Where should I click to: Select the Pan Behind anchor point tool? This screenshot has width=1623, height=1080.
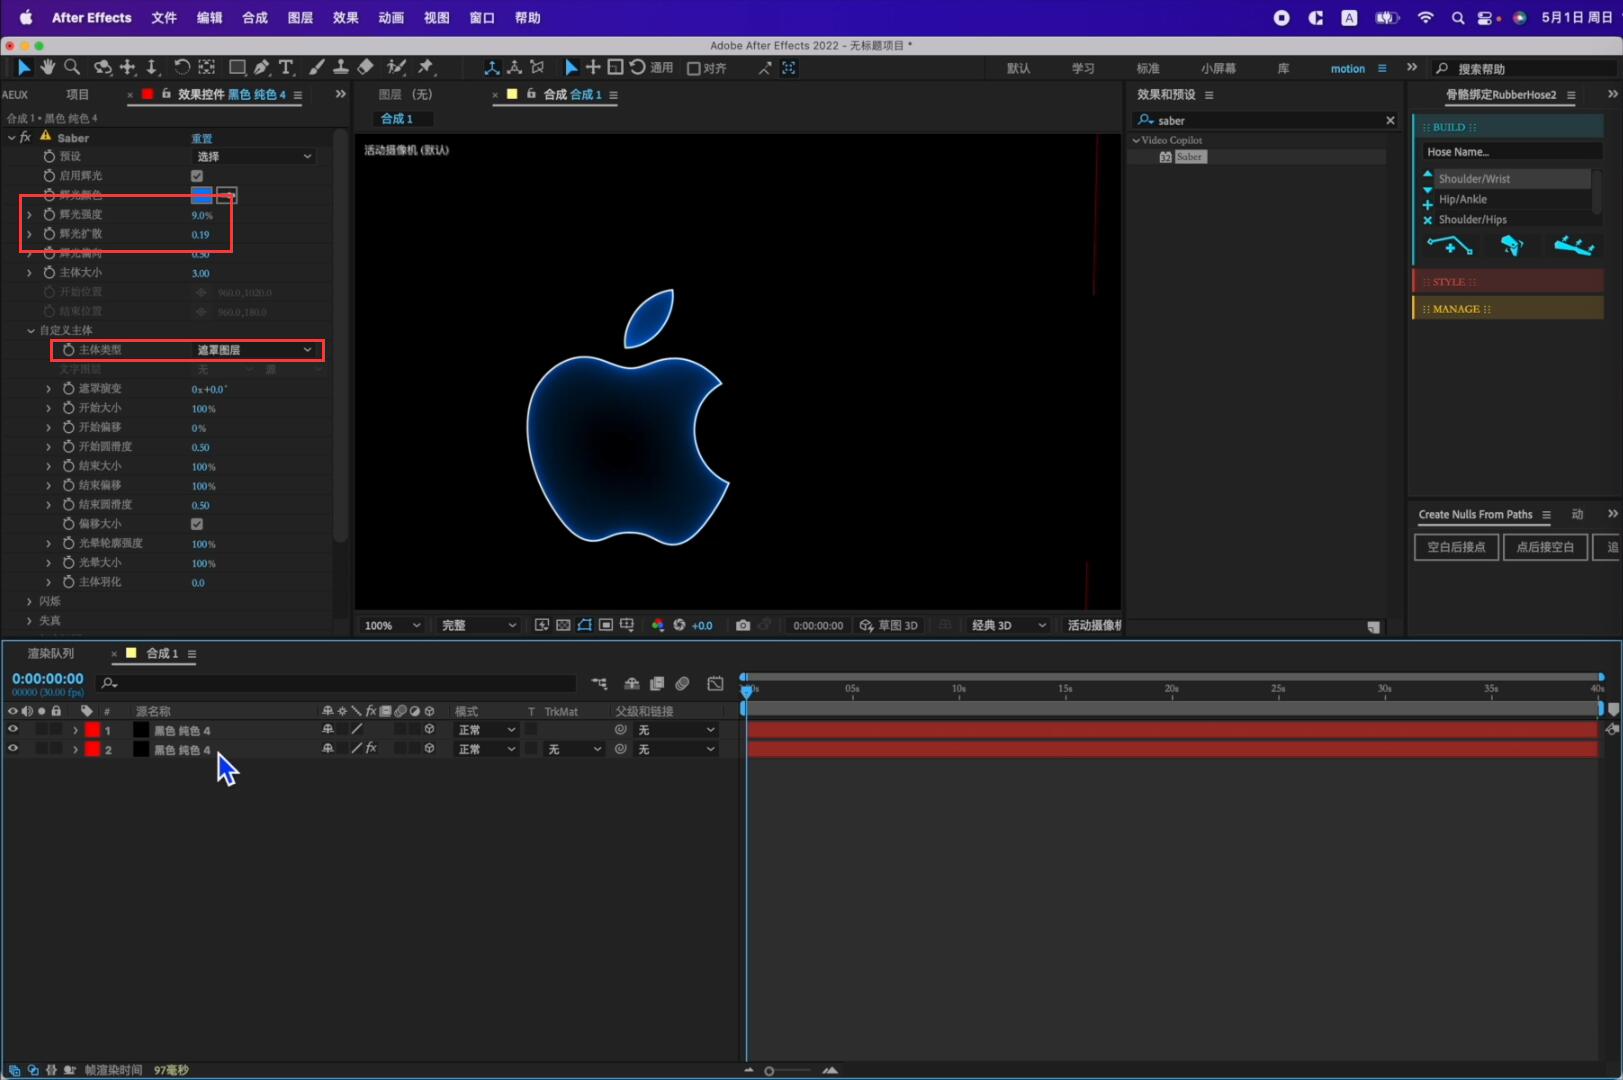pyautogui.click(x=206, y=67)
